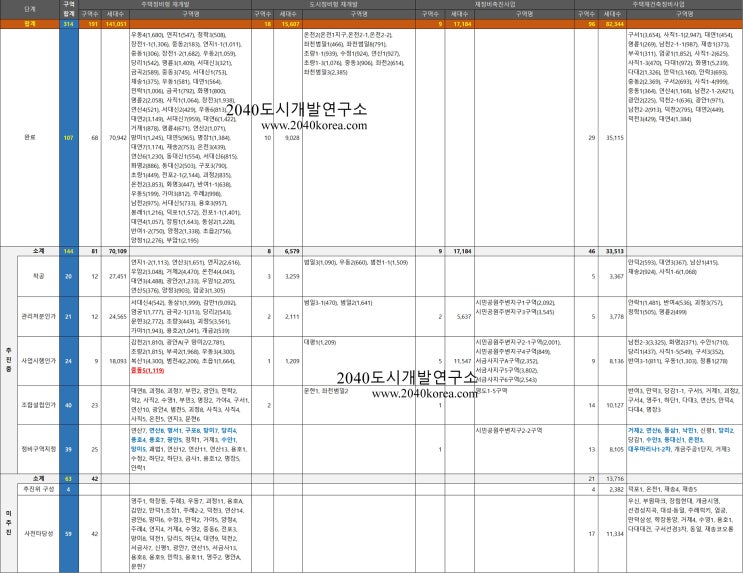
Task: Select the vertical 추진중 group label
Action: (x=9, y=360)
